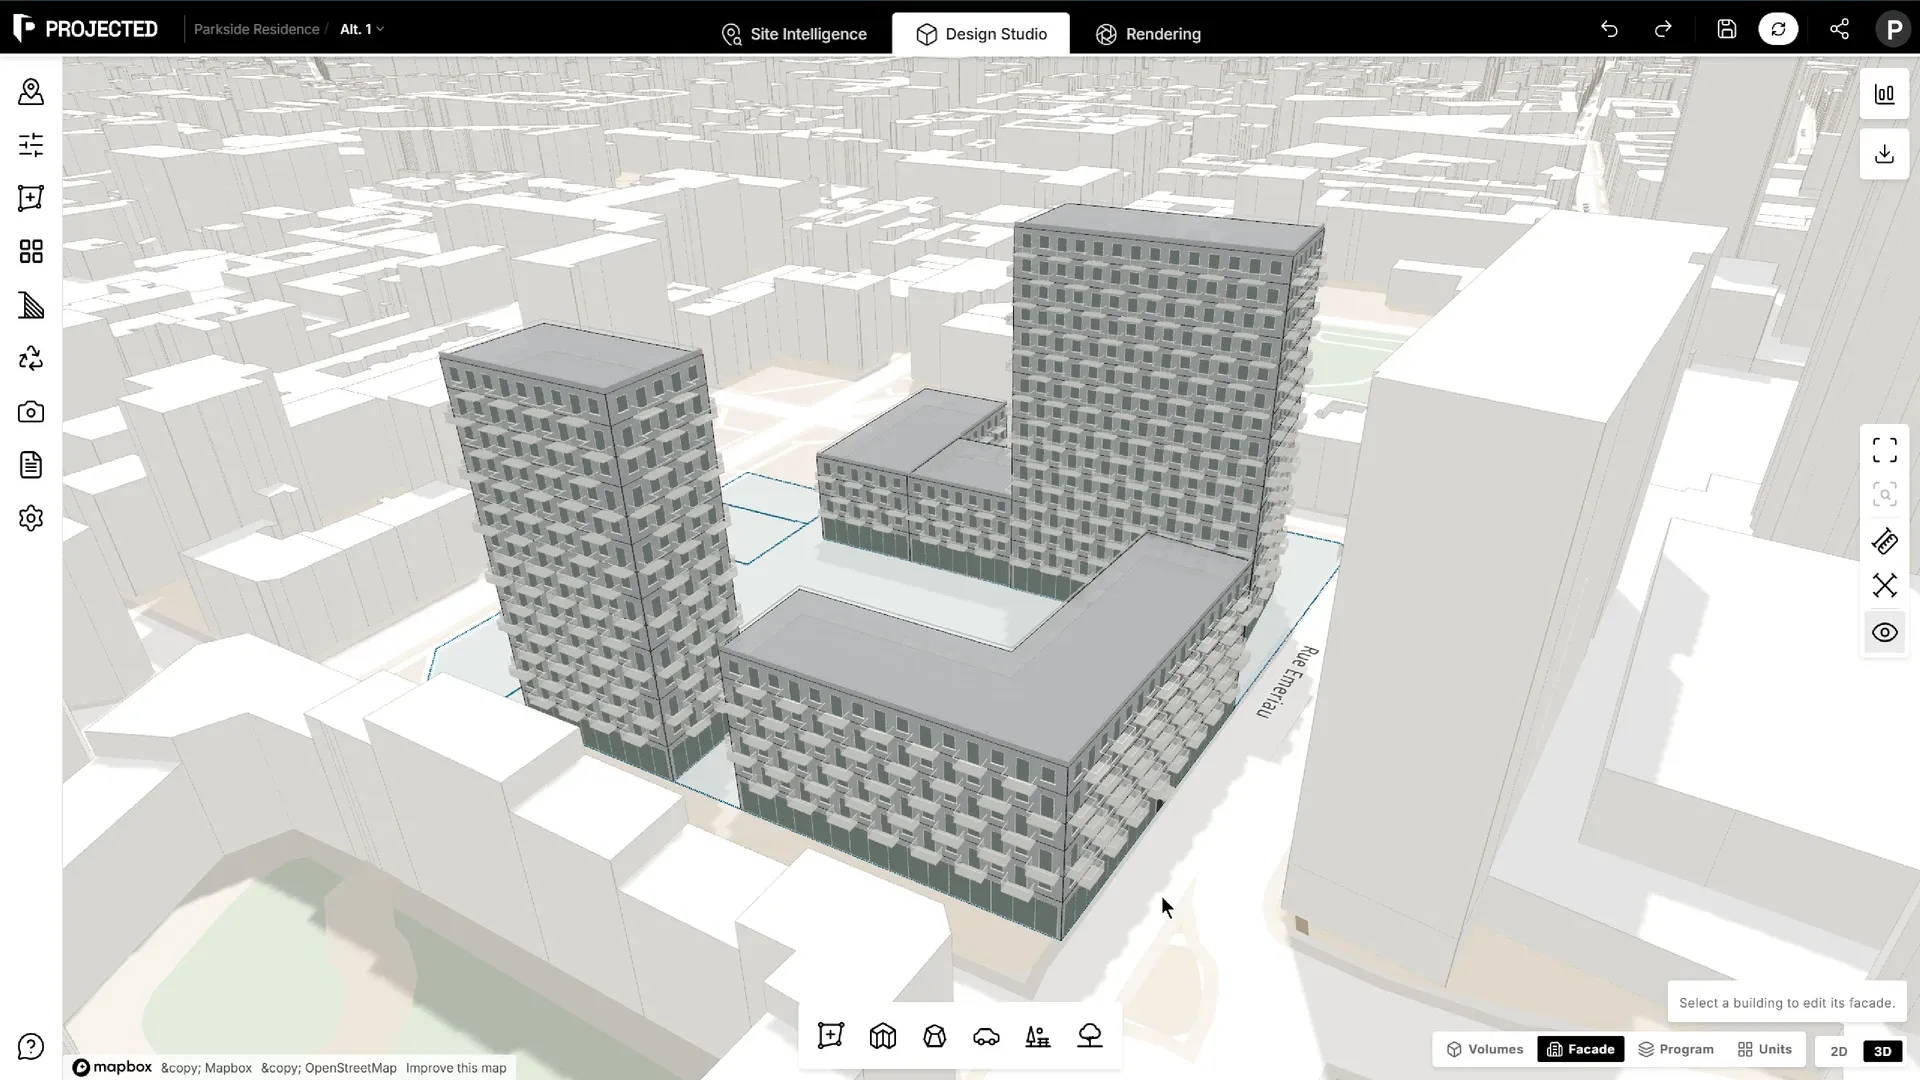This screenshot has height=1080, width=1920.
Task: Select the polygon shape tool in bottom toolbar
Action: (935, 1036)
